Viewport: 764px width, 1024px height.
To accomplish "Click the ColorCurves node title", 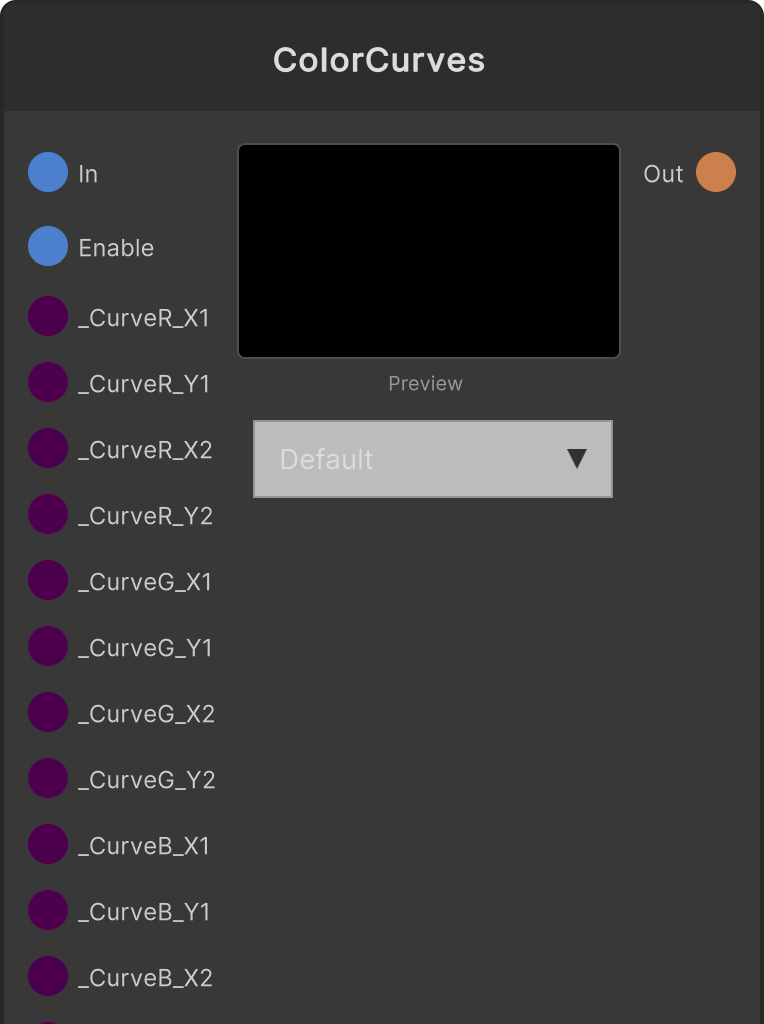I will point(379,60).
